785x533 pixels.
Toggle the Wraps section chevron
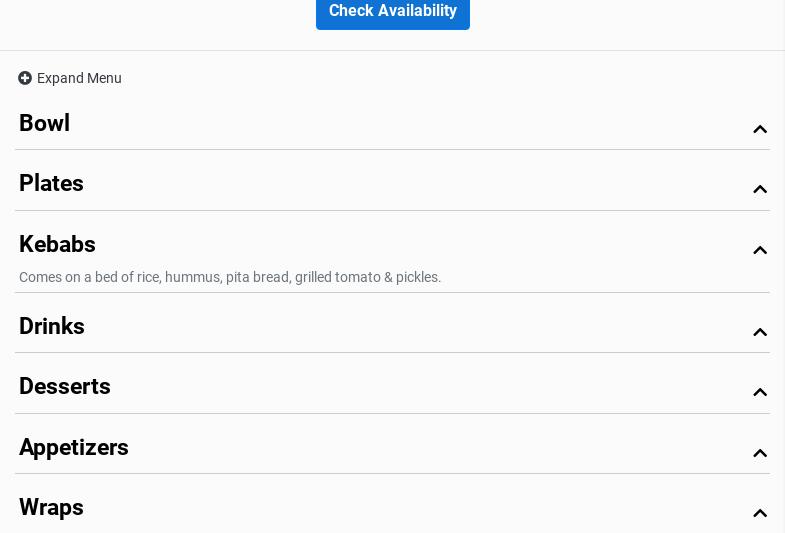coord(760,513)
